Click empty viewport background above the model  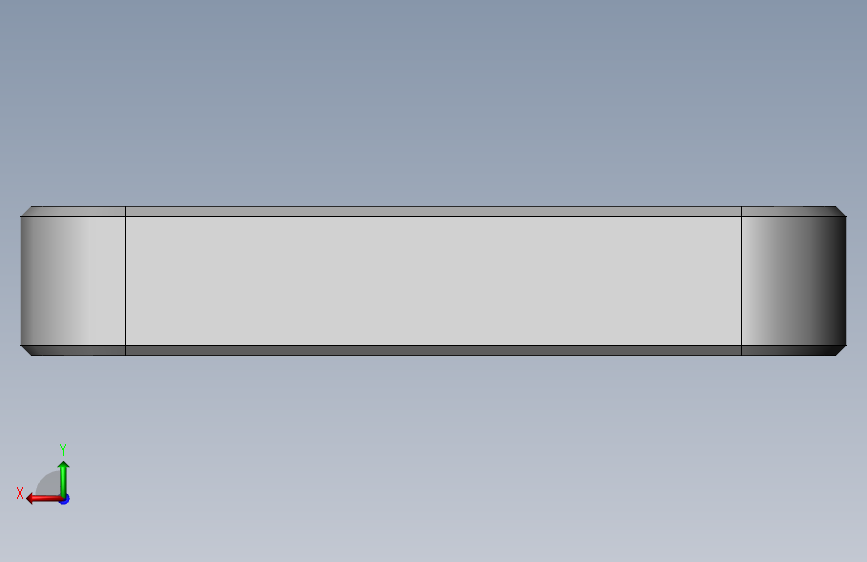(x=434, y=100)
